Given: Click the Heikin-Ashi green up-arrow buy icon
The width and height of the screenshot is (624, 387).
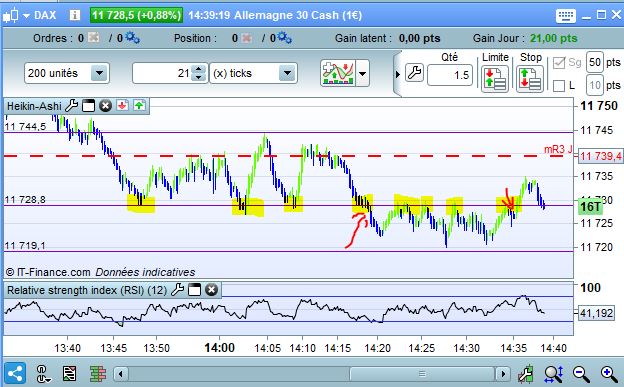Looking at the screenshot, I should pyautogui.click(x=139, y=106).
